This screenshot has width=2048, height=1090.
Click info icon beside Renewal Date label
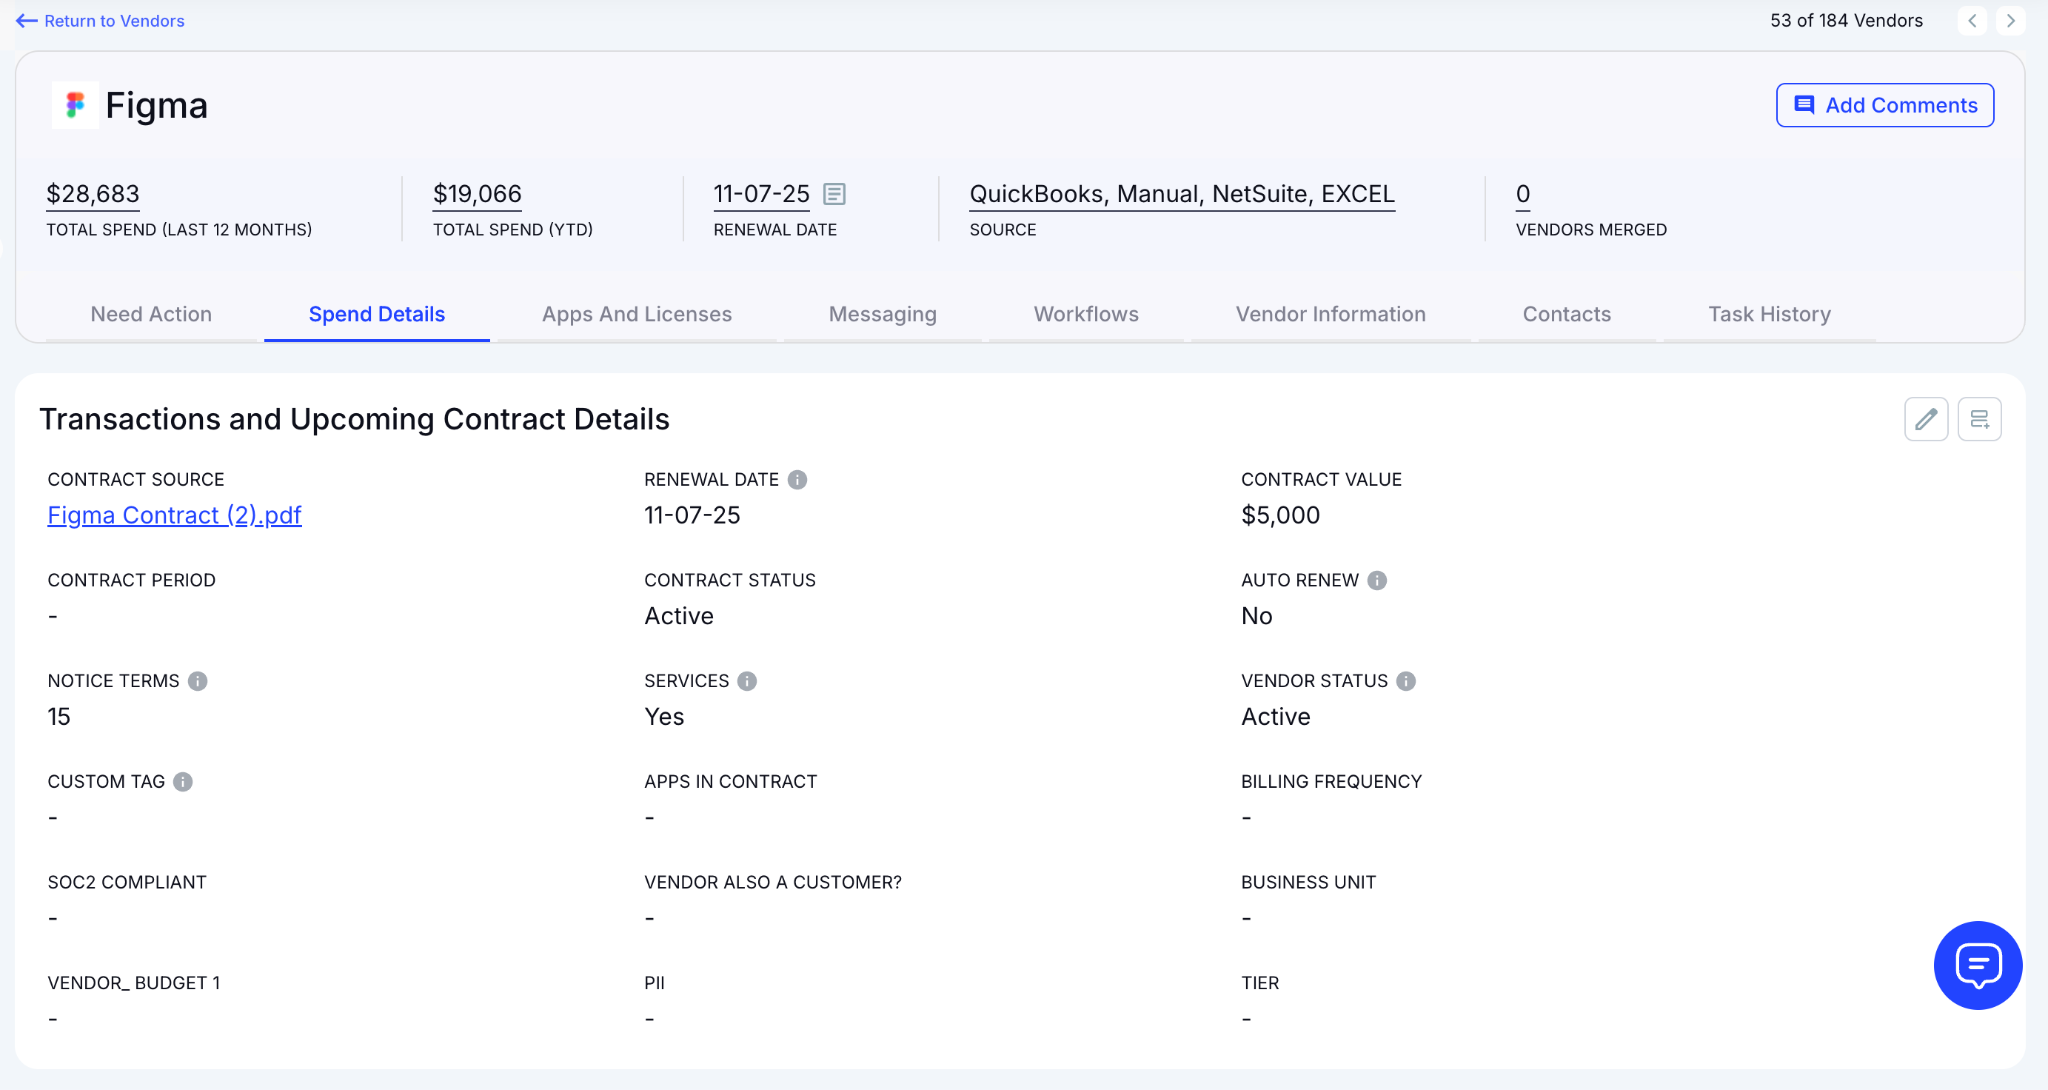coord(797,480)
